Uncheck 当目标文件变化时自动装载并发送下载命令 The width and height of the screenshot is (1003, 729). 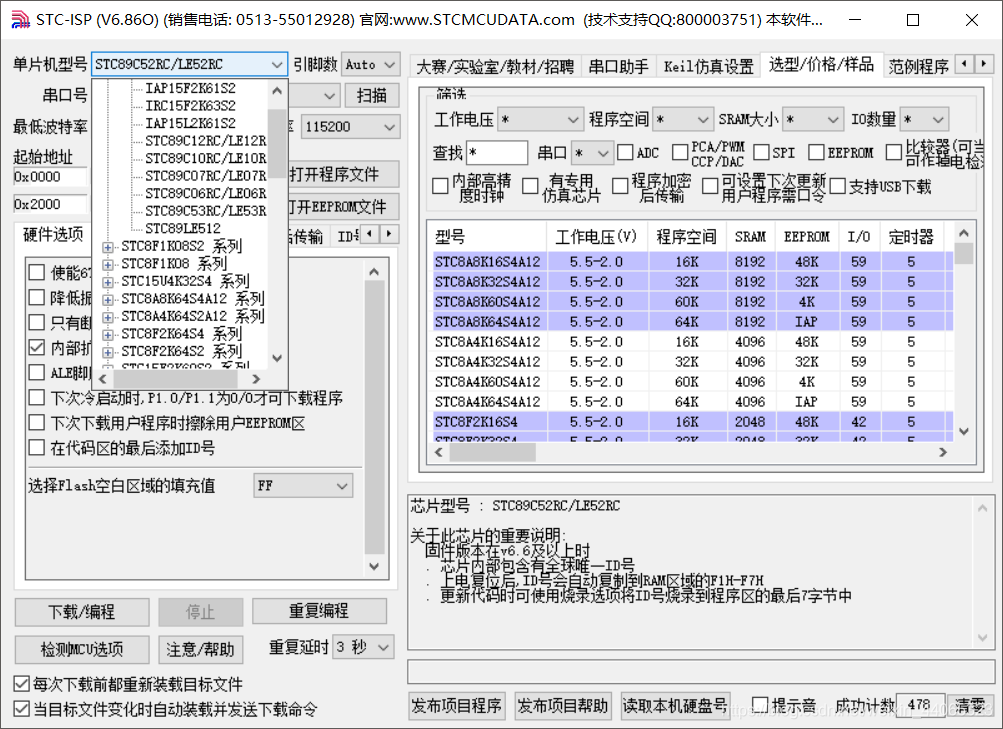(x=22, y=709)
